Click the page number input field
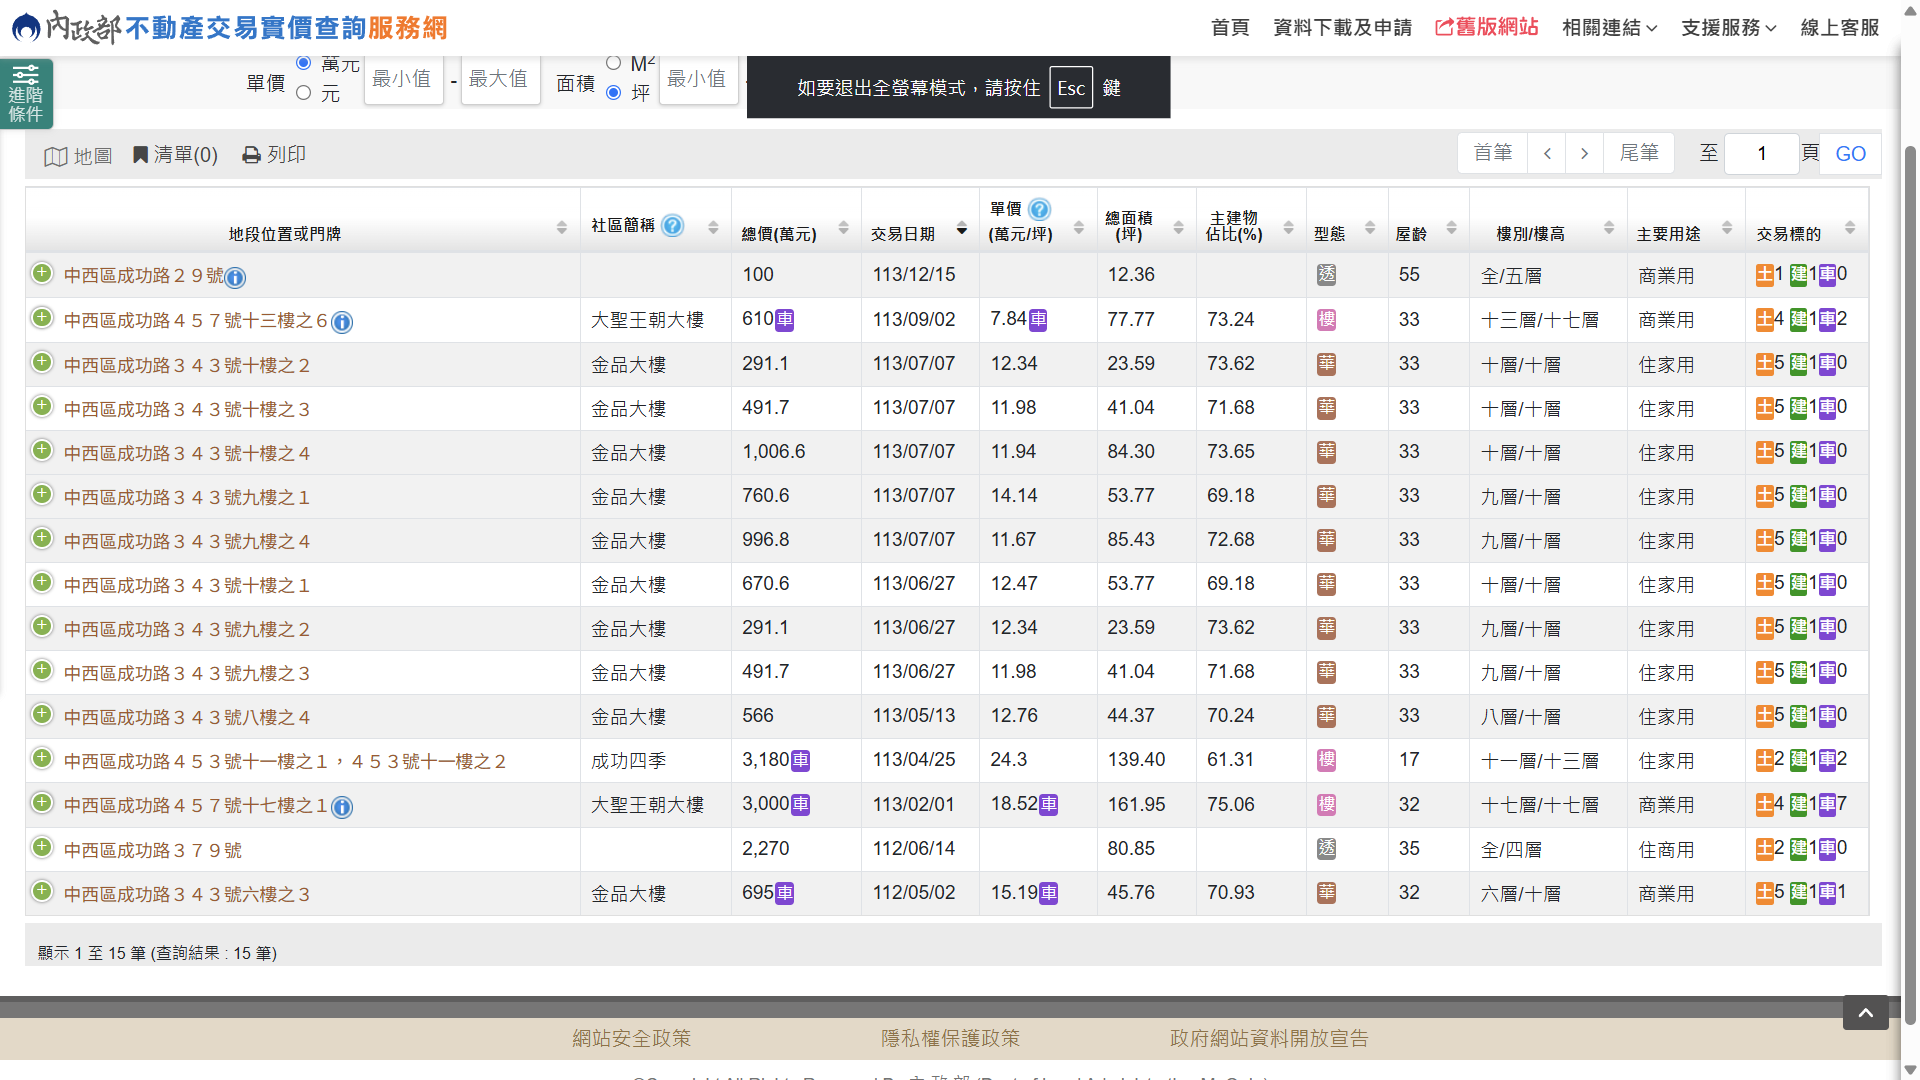Image resolution: width=1920 pixels, height=1080 pixels. coord(1761,154)
